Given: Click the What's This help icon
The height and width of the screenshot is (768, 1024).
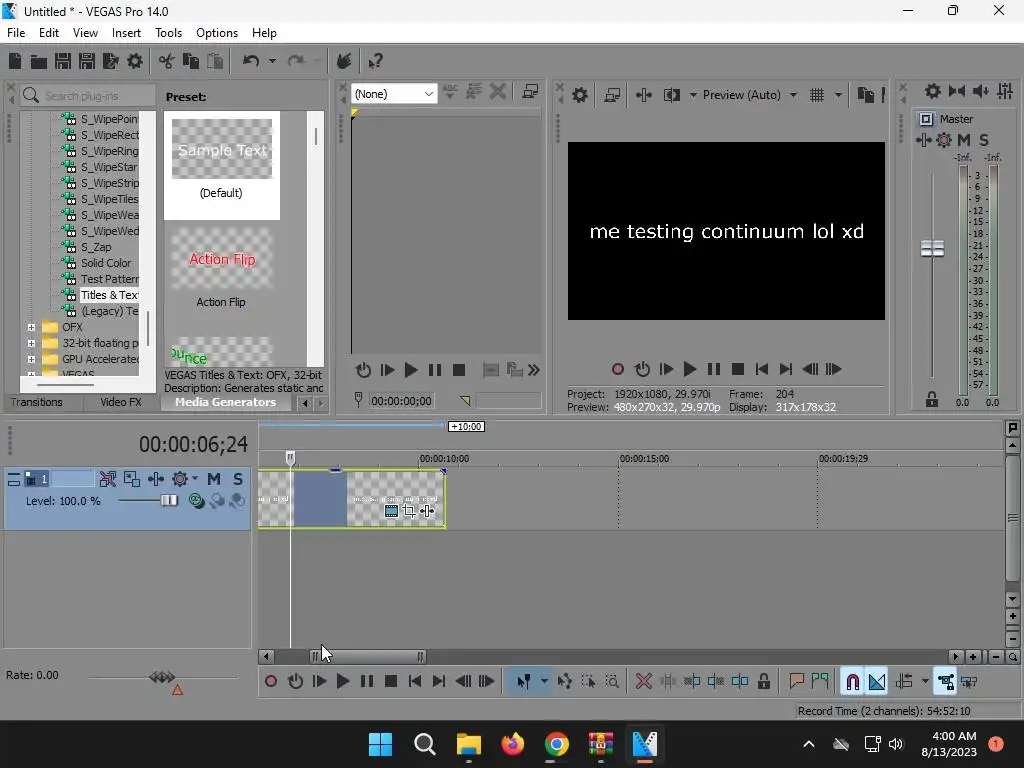Looking at the screenshot, I should coord(375,61).
